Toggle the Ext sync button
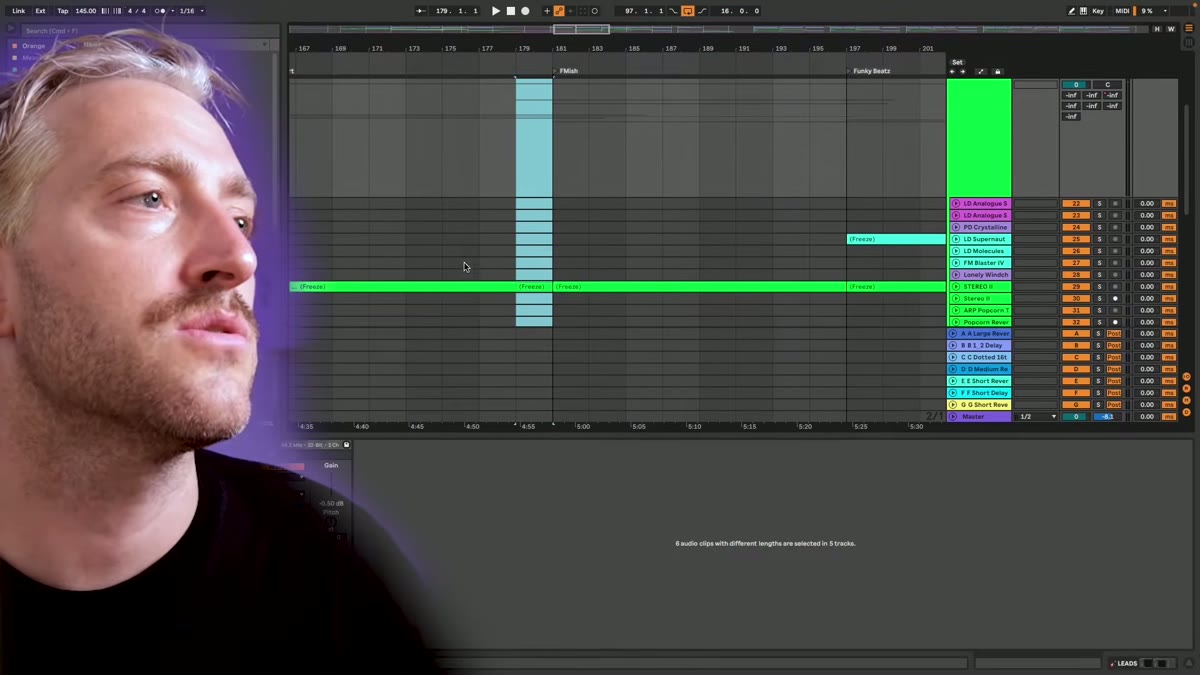This screenshot has width=1200, height=675. tap(40, 11)
